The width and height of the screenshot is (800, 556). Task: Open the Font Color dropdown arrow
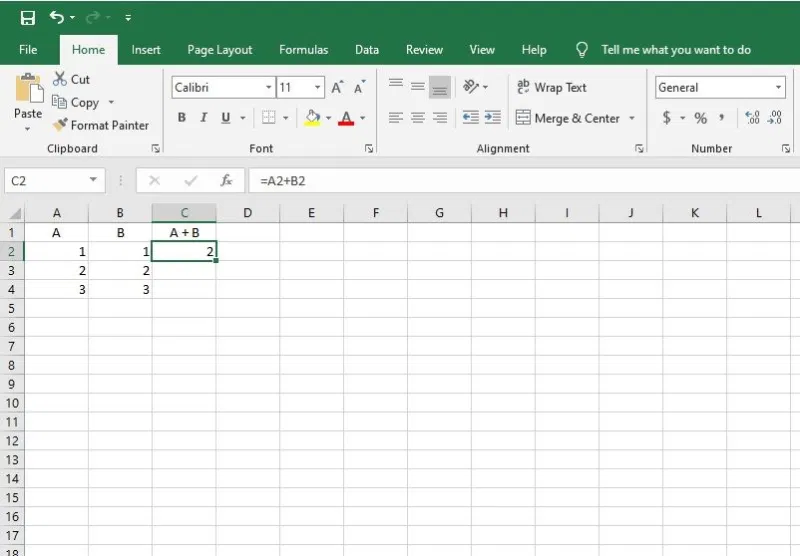point(363,118)
